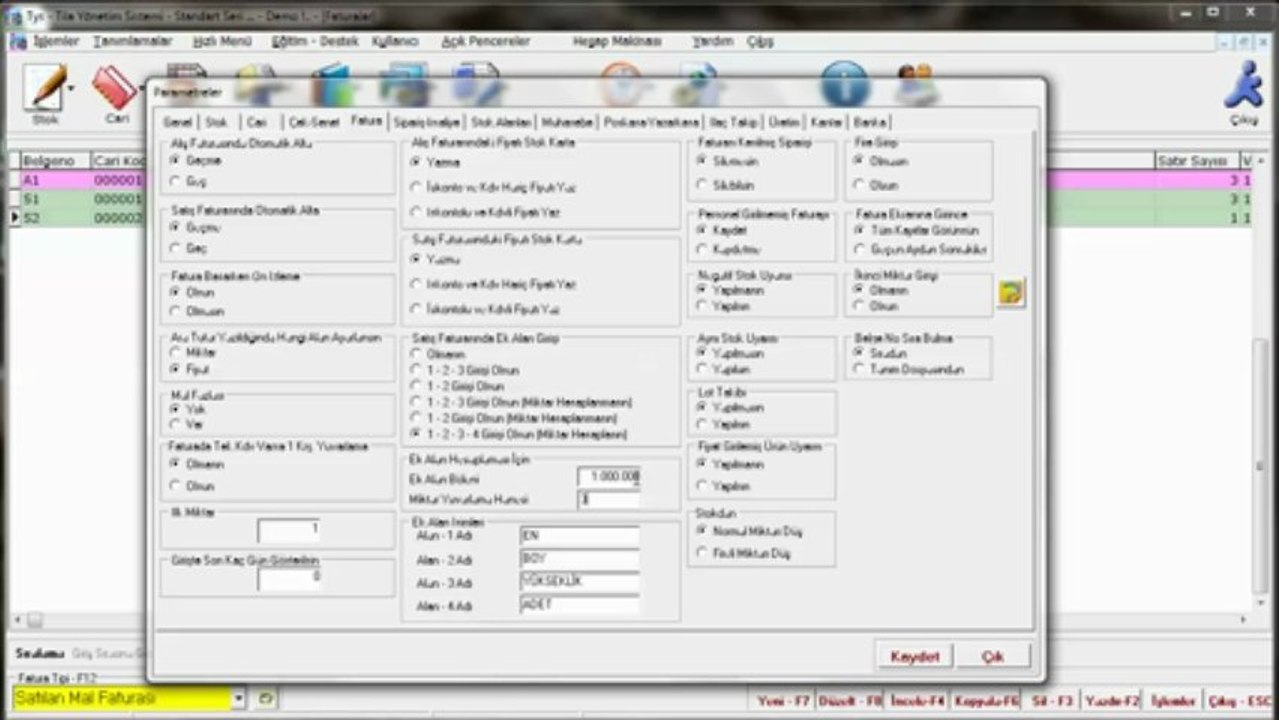Select Olsun under Fire Girişi

pyautogui.click(x=860, y=185)
